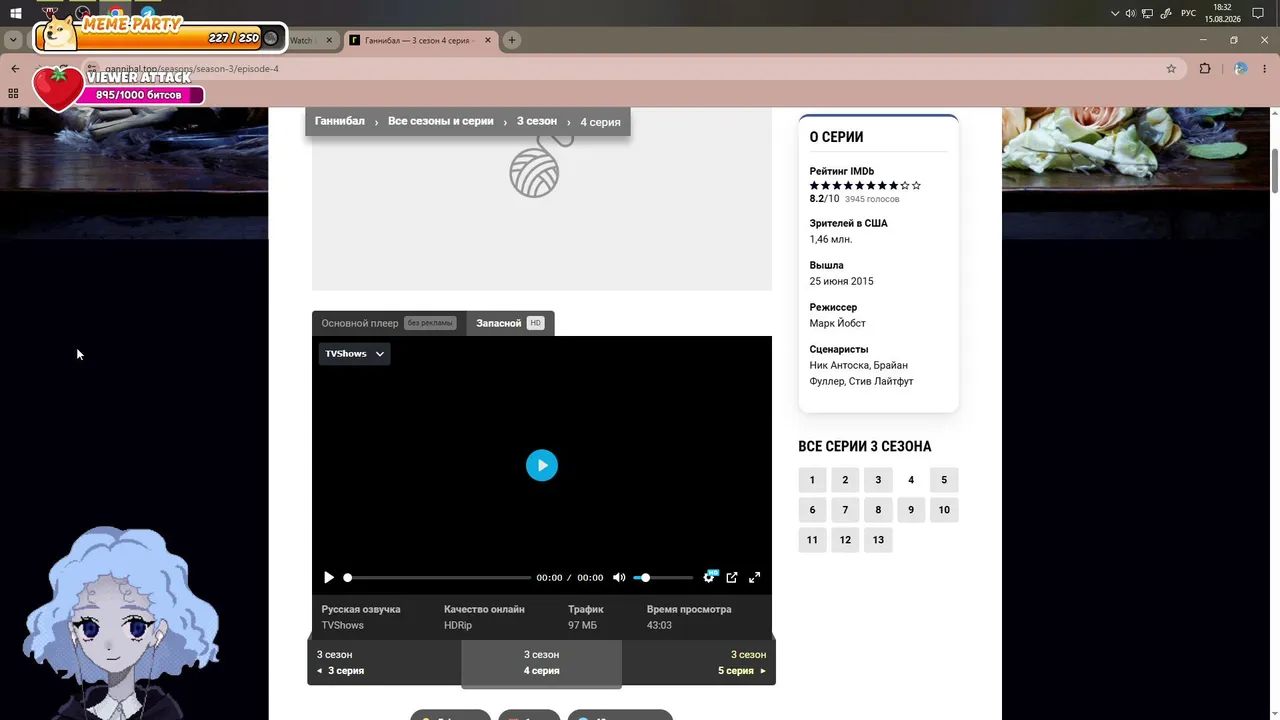Bookmark this page with the star icon
Image resolution: width=1280 pixels, height=720 pixels.
[1171, 69]
